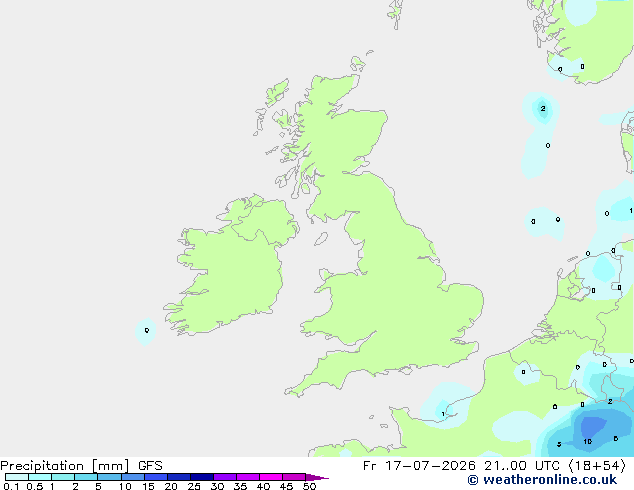The width and height of the screenshot is (634, 490).
Task: Select the 15–20 mm legend color swatch
Action: [x=156, y=477]
